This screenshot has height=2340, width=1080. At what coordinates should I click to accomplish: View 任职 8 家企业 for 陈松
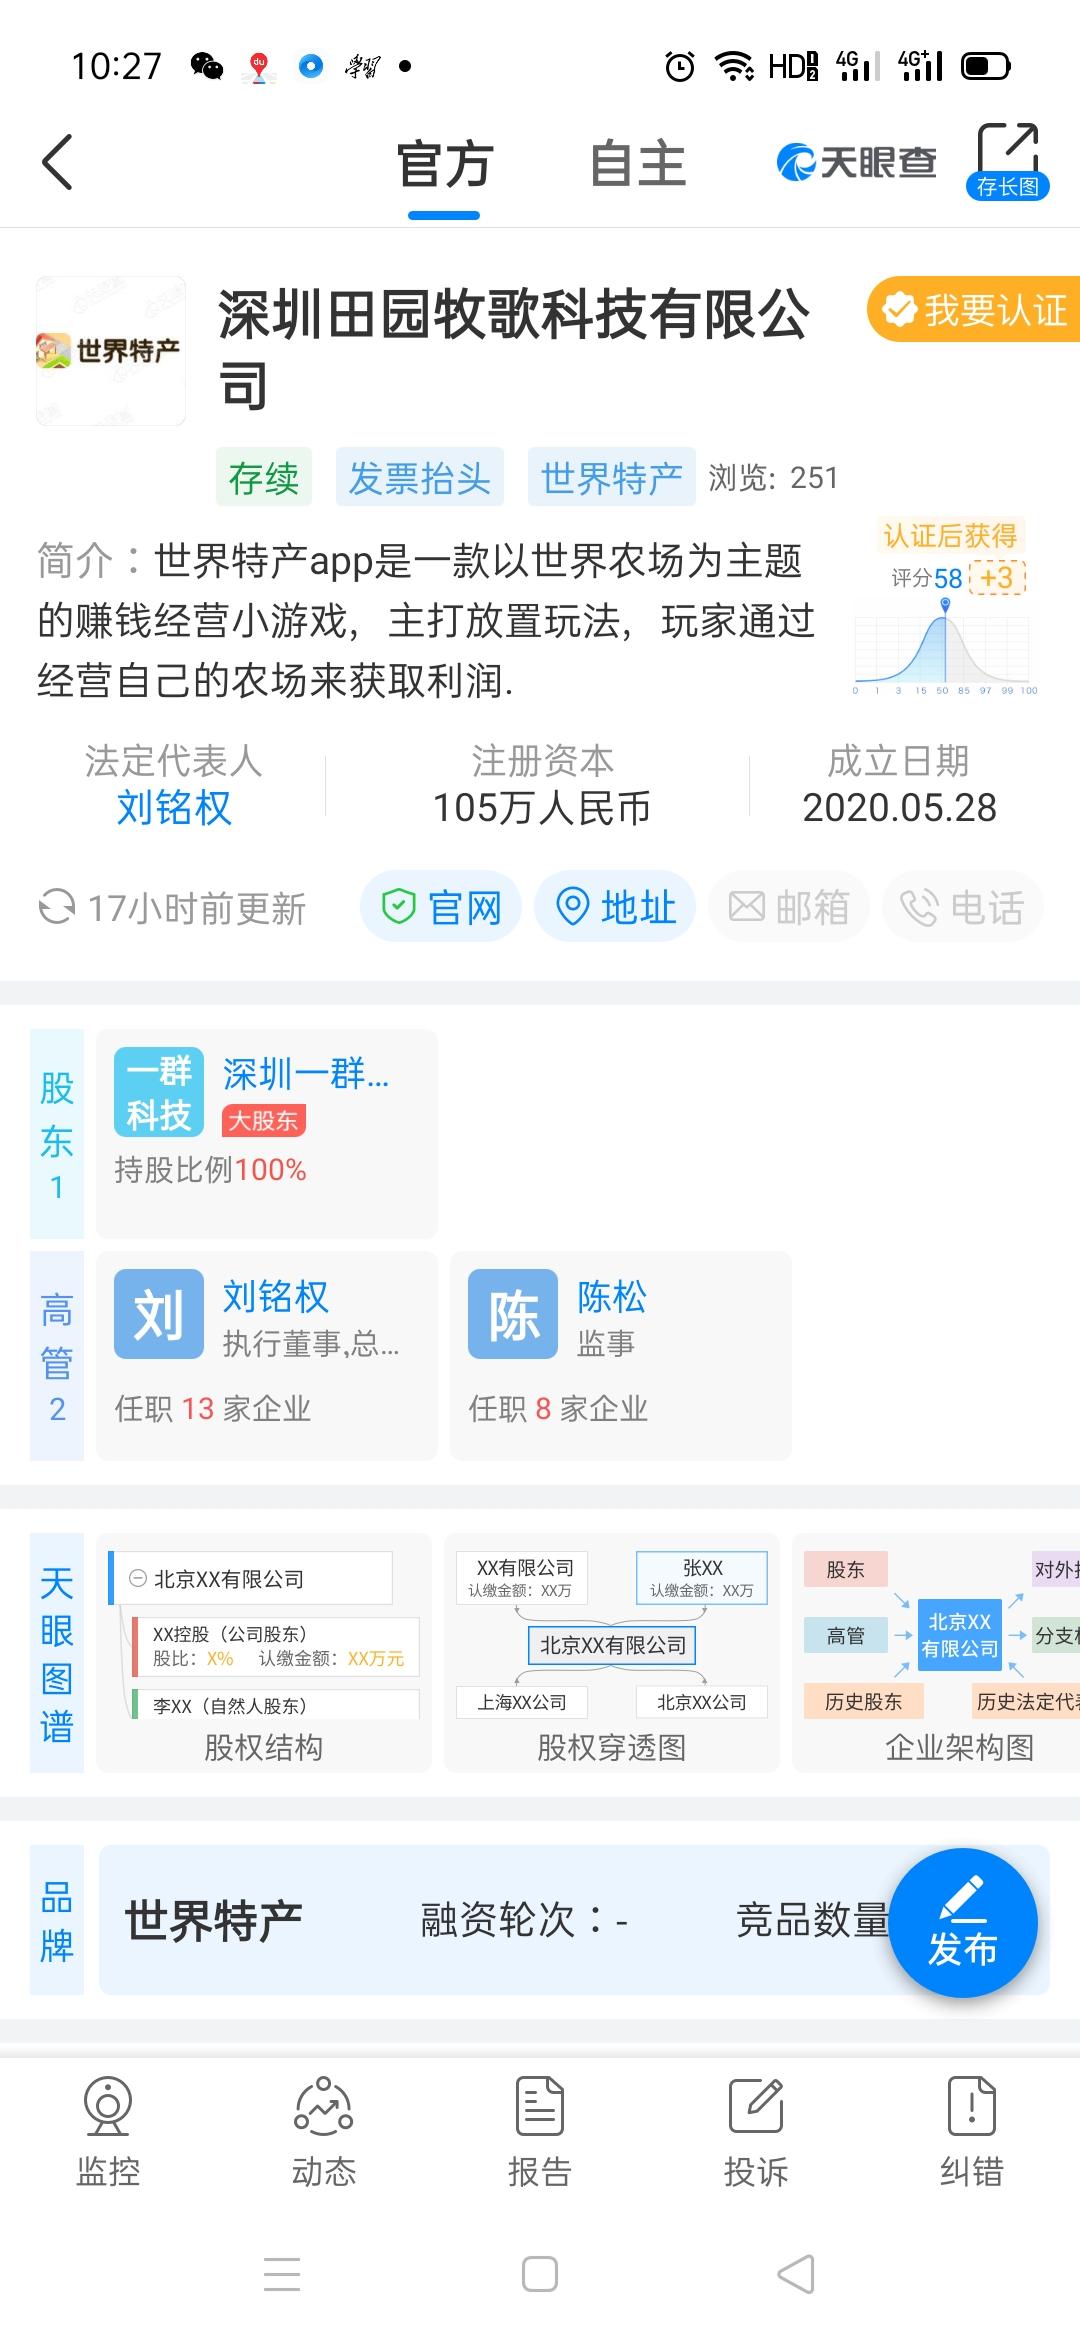(558, 1408)
